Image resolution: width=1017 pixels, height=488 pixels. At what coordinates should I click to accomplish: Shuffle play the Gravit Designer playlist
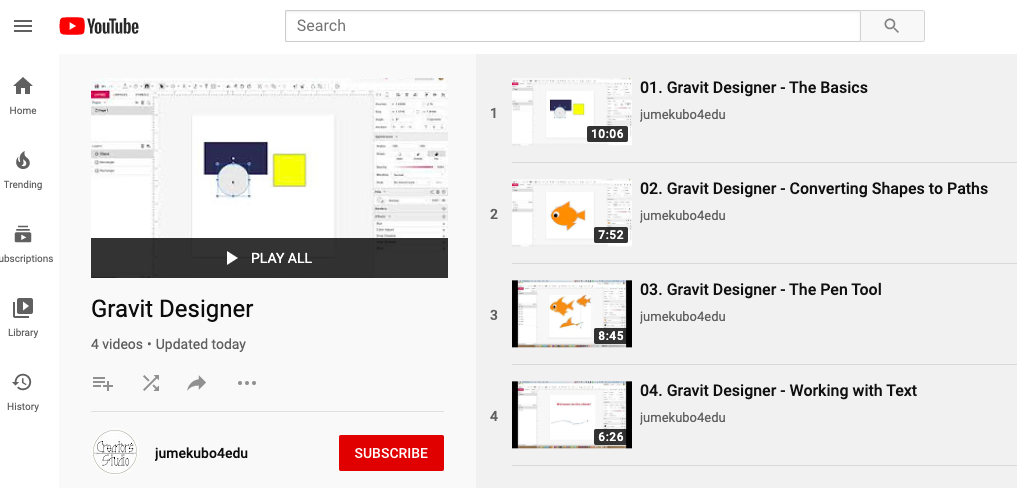tap(151, 383)
